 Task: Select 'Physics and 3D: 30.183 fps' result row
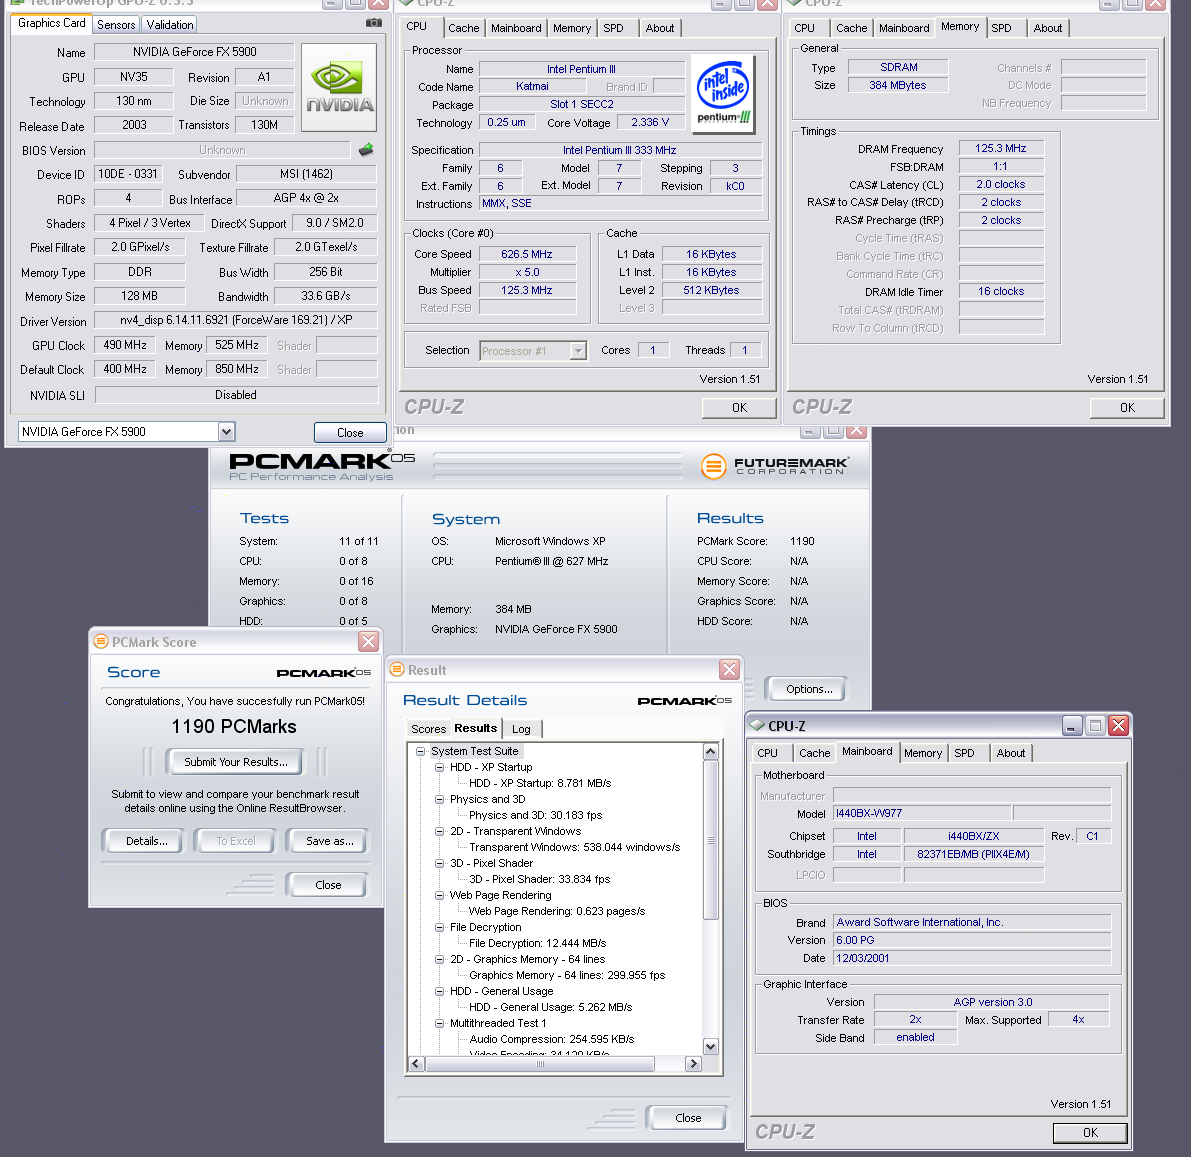(535, 815)
